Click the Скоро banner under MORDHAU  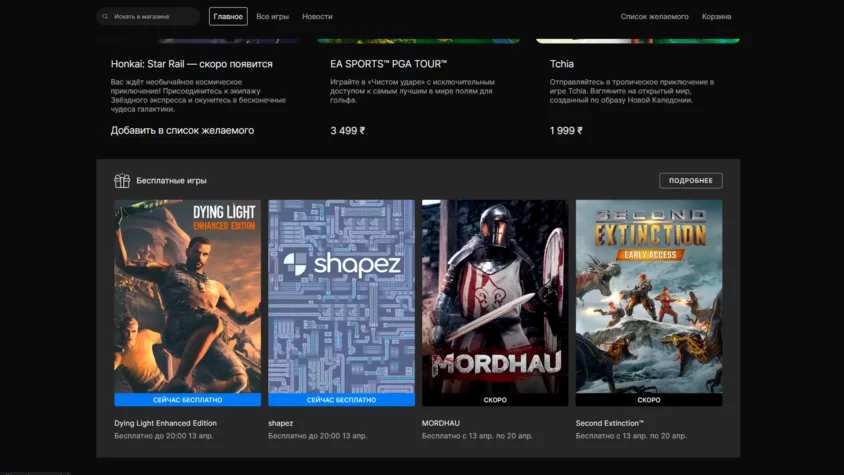point(495,400)
